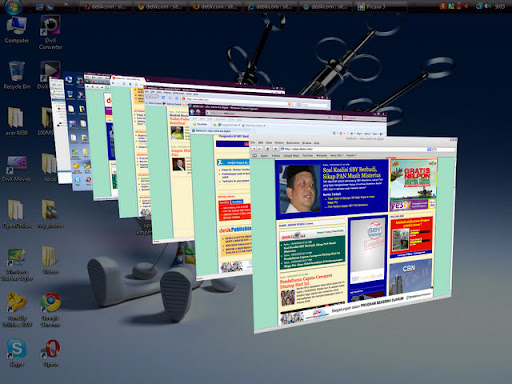Select the acer 4930 folder

tap(16, 121)
